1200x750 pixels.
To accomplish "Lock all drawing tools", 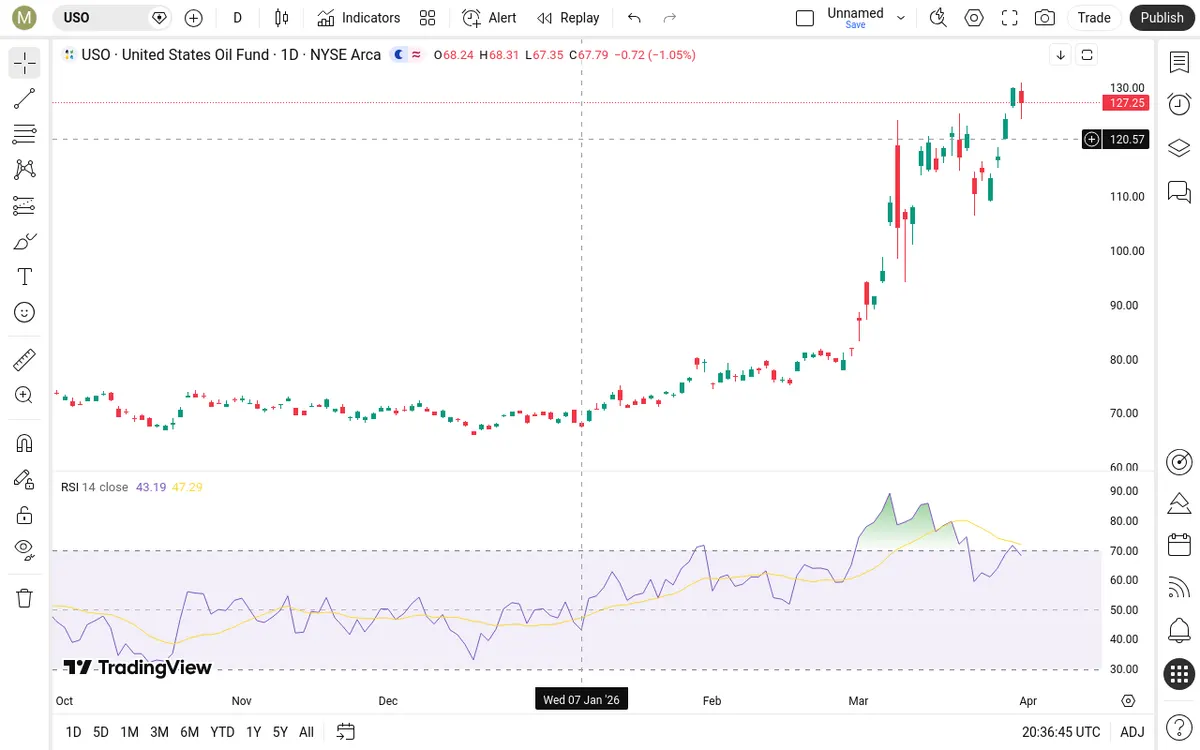I will pyautogui.click(x=25, y=515).
